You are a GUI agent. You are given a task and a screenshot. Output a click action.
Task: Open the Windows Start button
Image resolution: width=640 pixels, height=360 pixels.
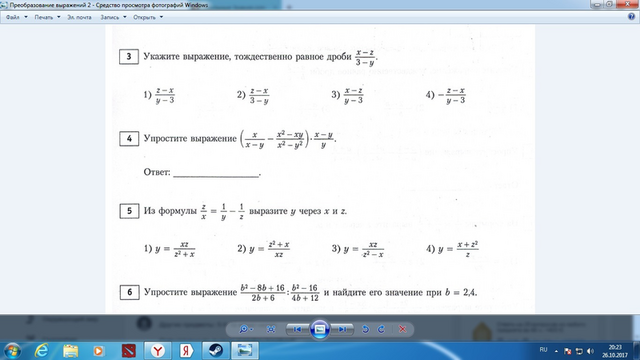pos(12,351)
